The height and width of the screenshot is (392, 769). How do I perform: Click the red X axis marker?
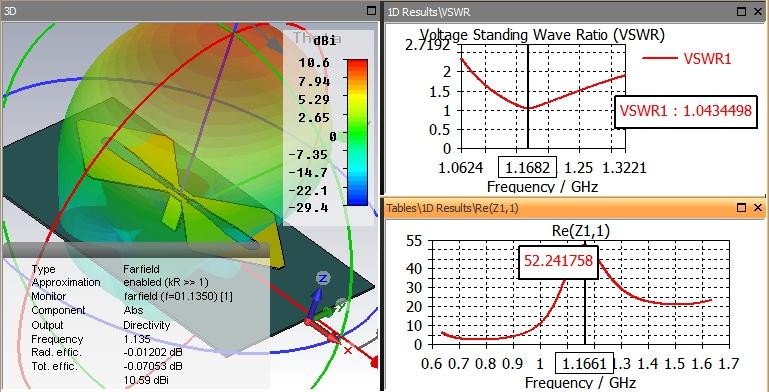click(348, 350)
